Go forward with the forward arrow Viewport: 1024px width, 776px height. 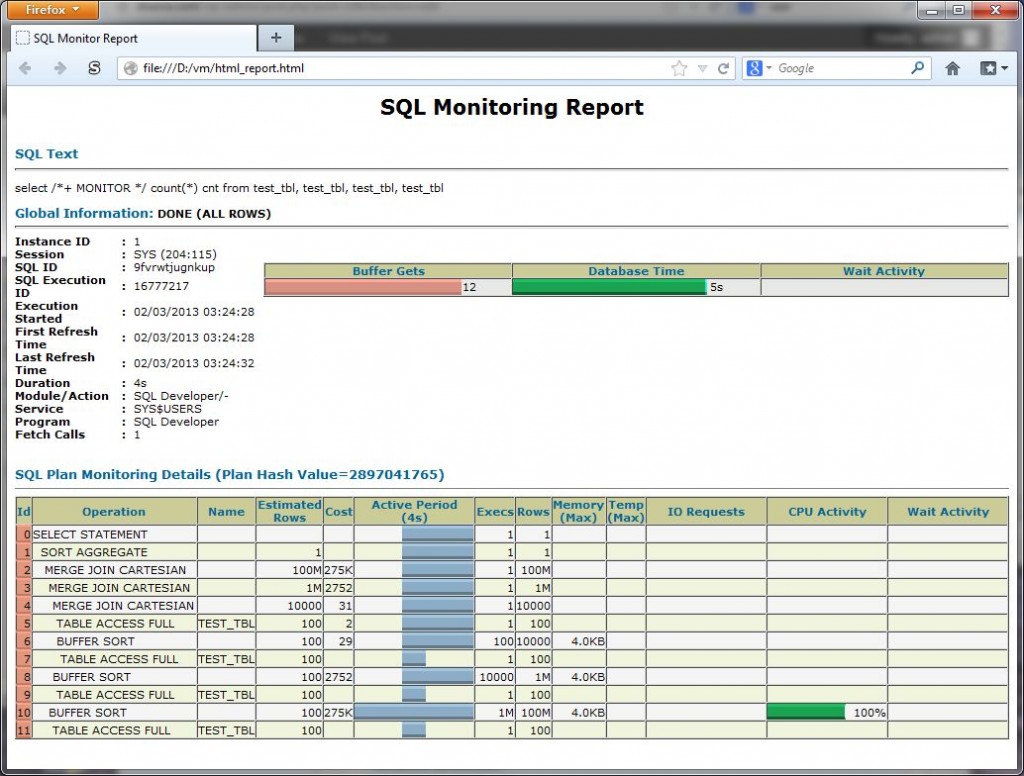point(60,68)
